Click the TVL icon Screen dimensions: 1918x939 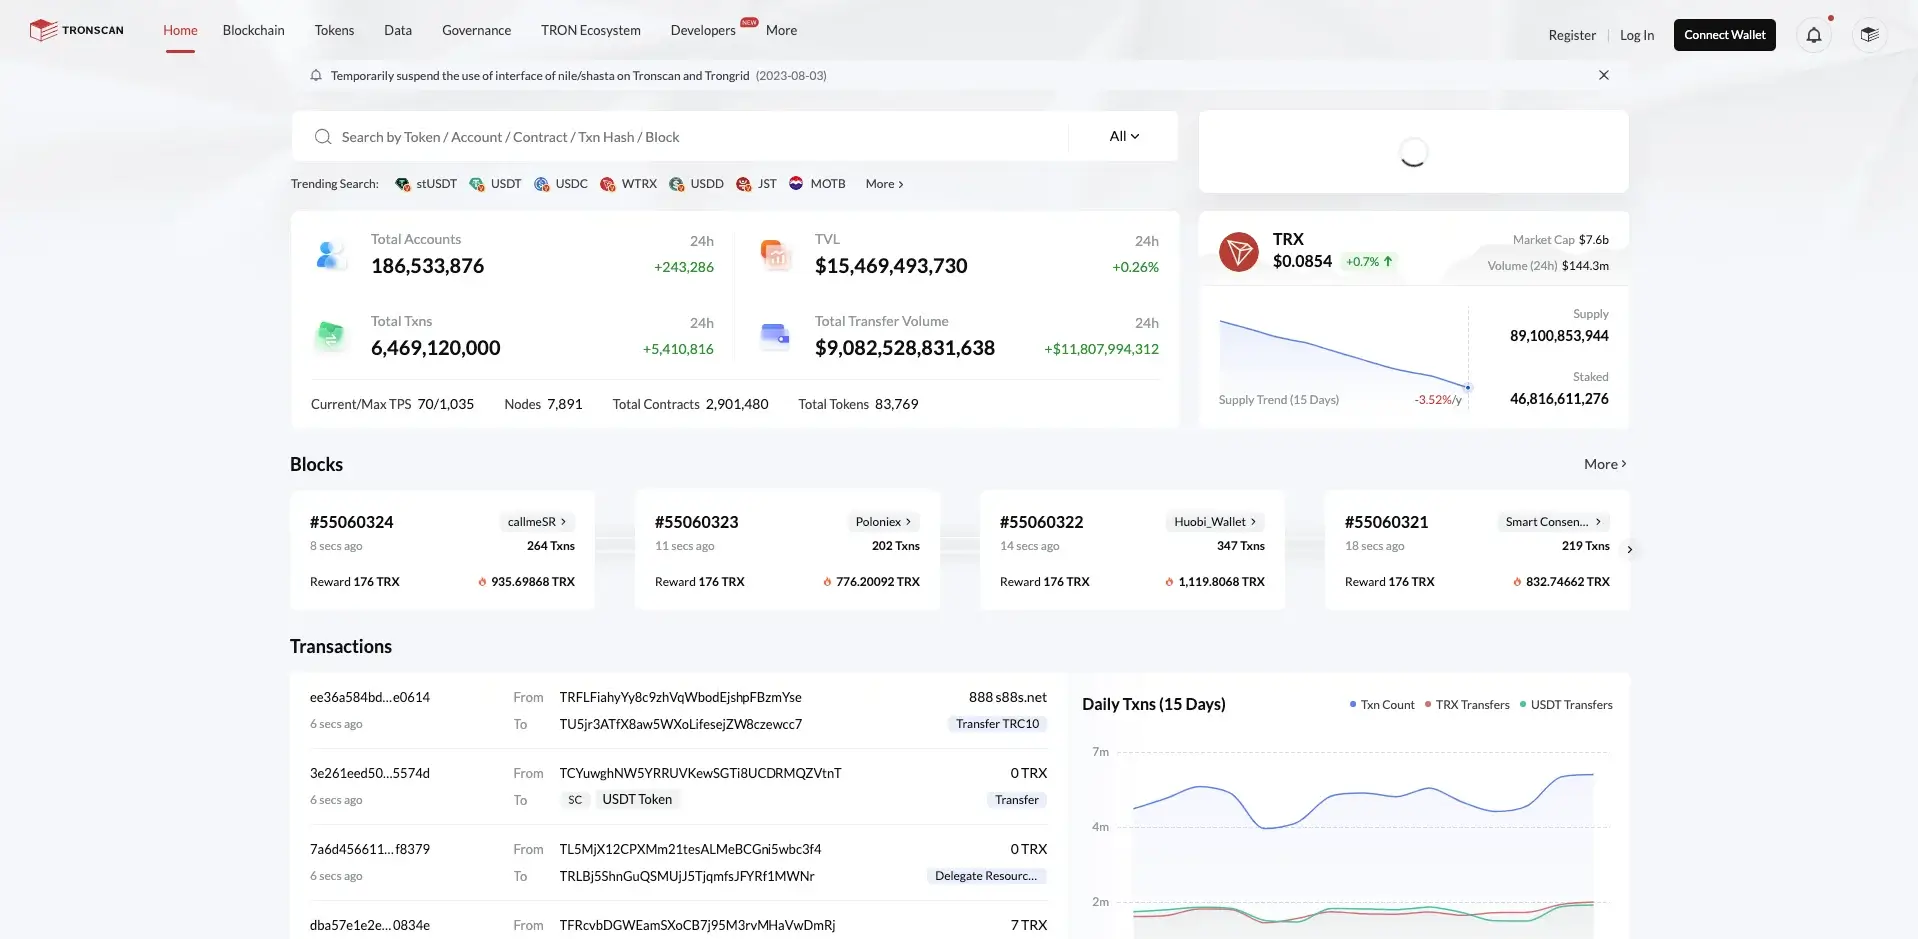pyautogui.click(x=775, y=255)
